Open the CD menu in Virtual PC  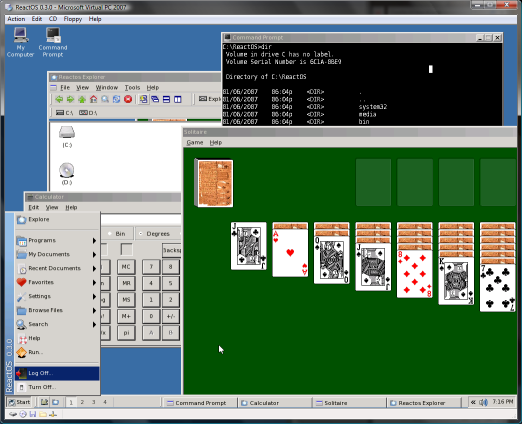(x=53, y=19)
